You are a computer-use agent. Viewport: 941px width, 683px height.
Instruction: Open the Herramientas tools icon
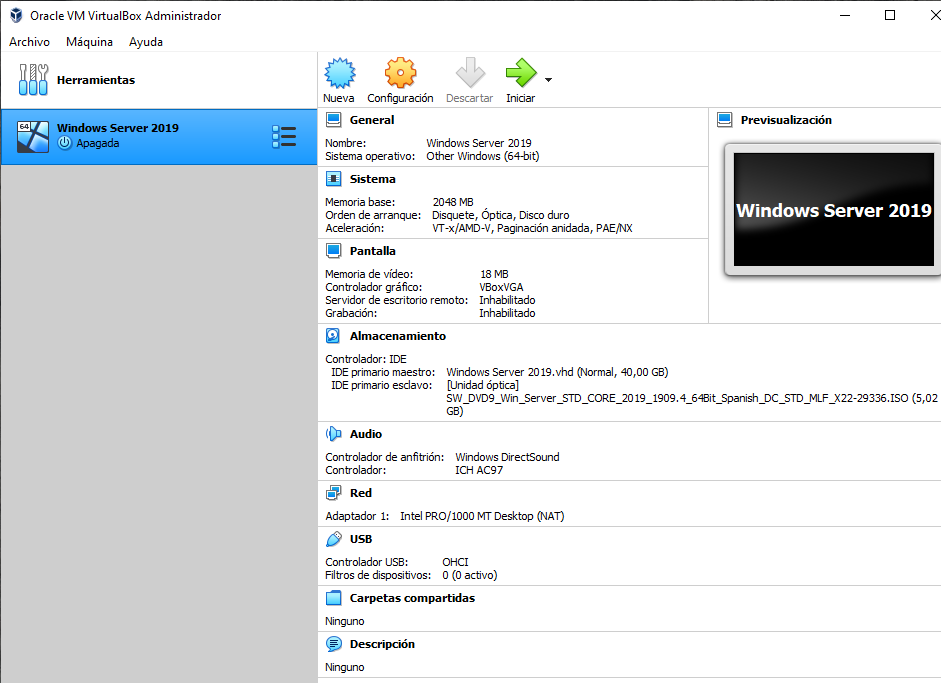(33, 80)
